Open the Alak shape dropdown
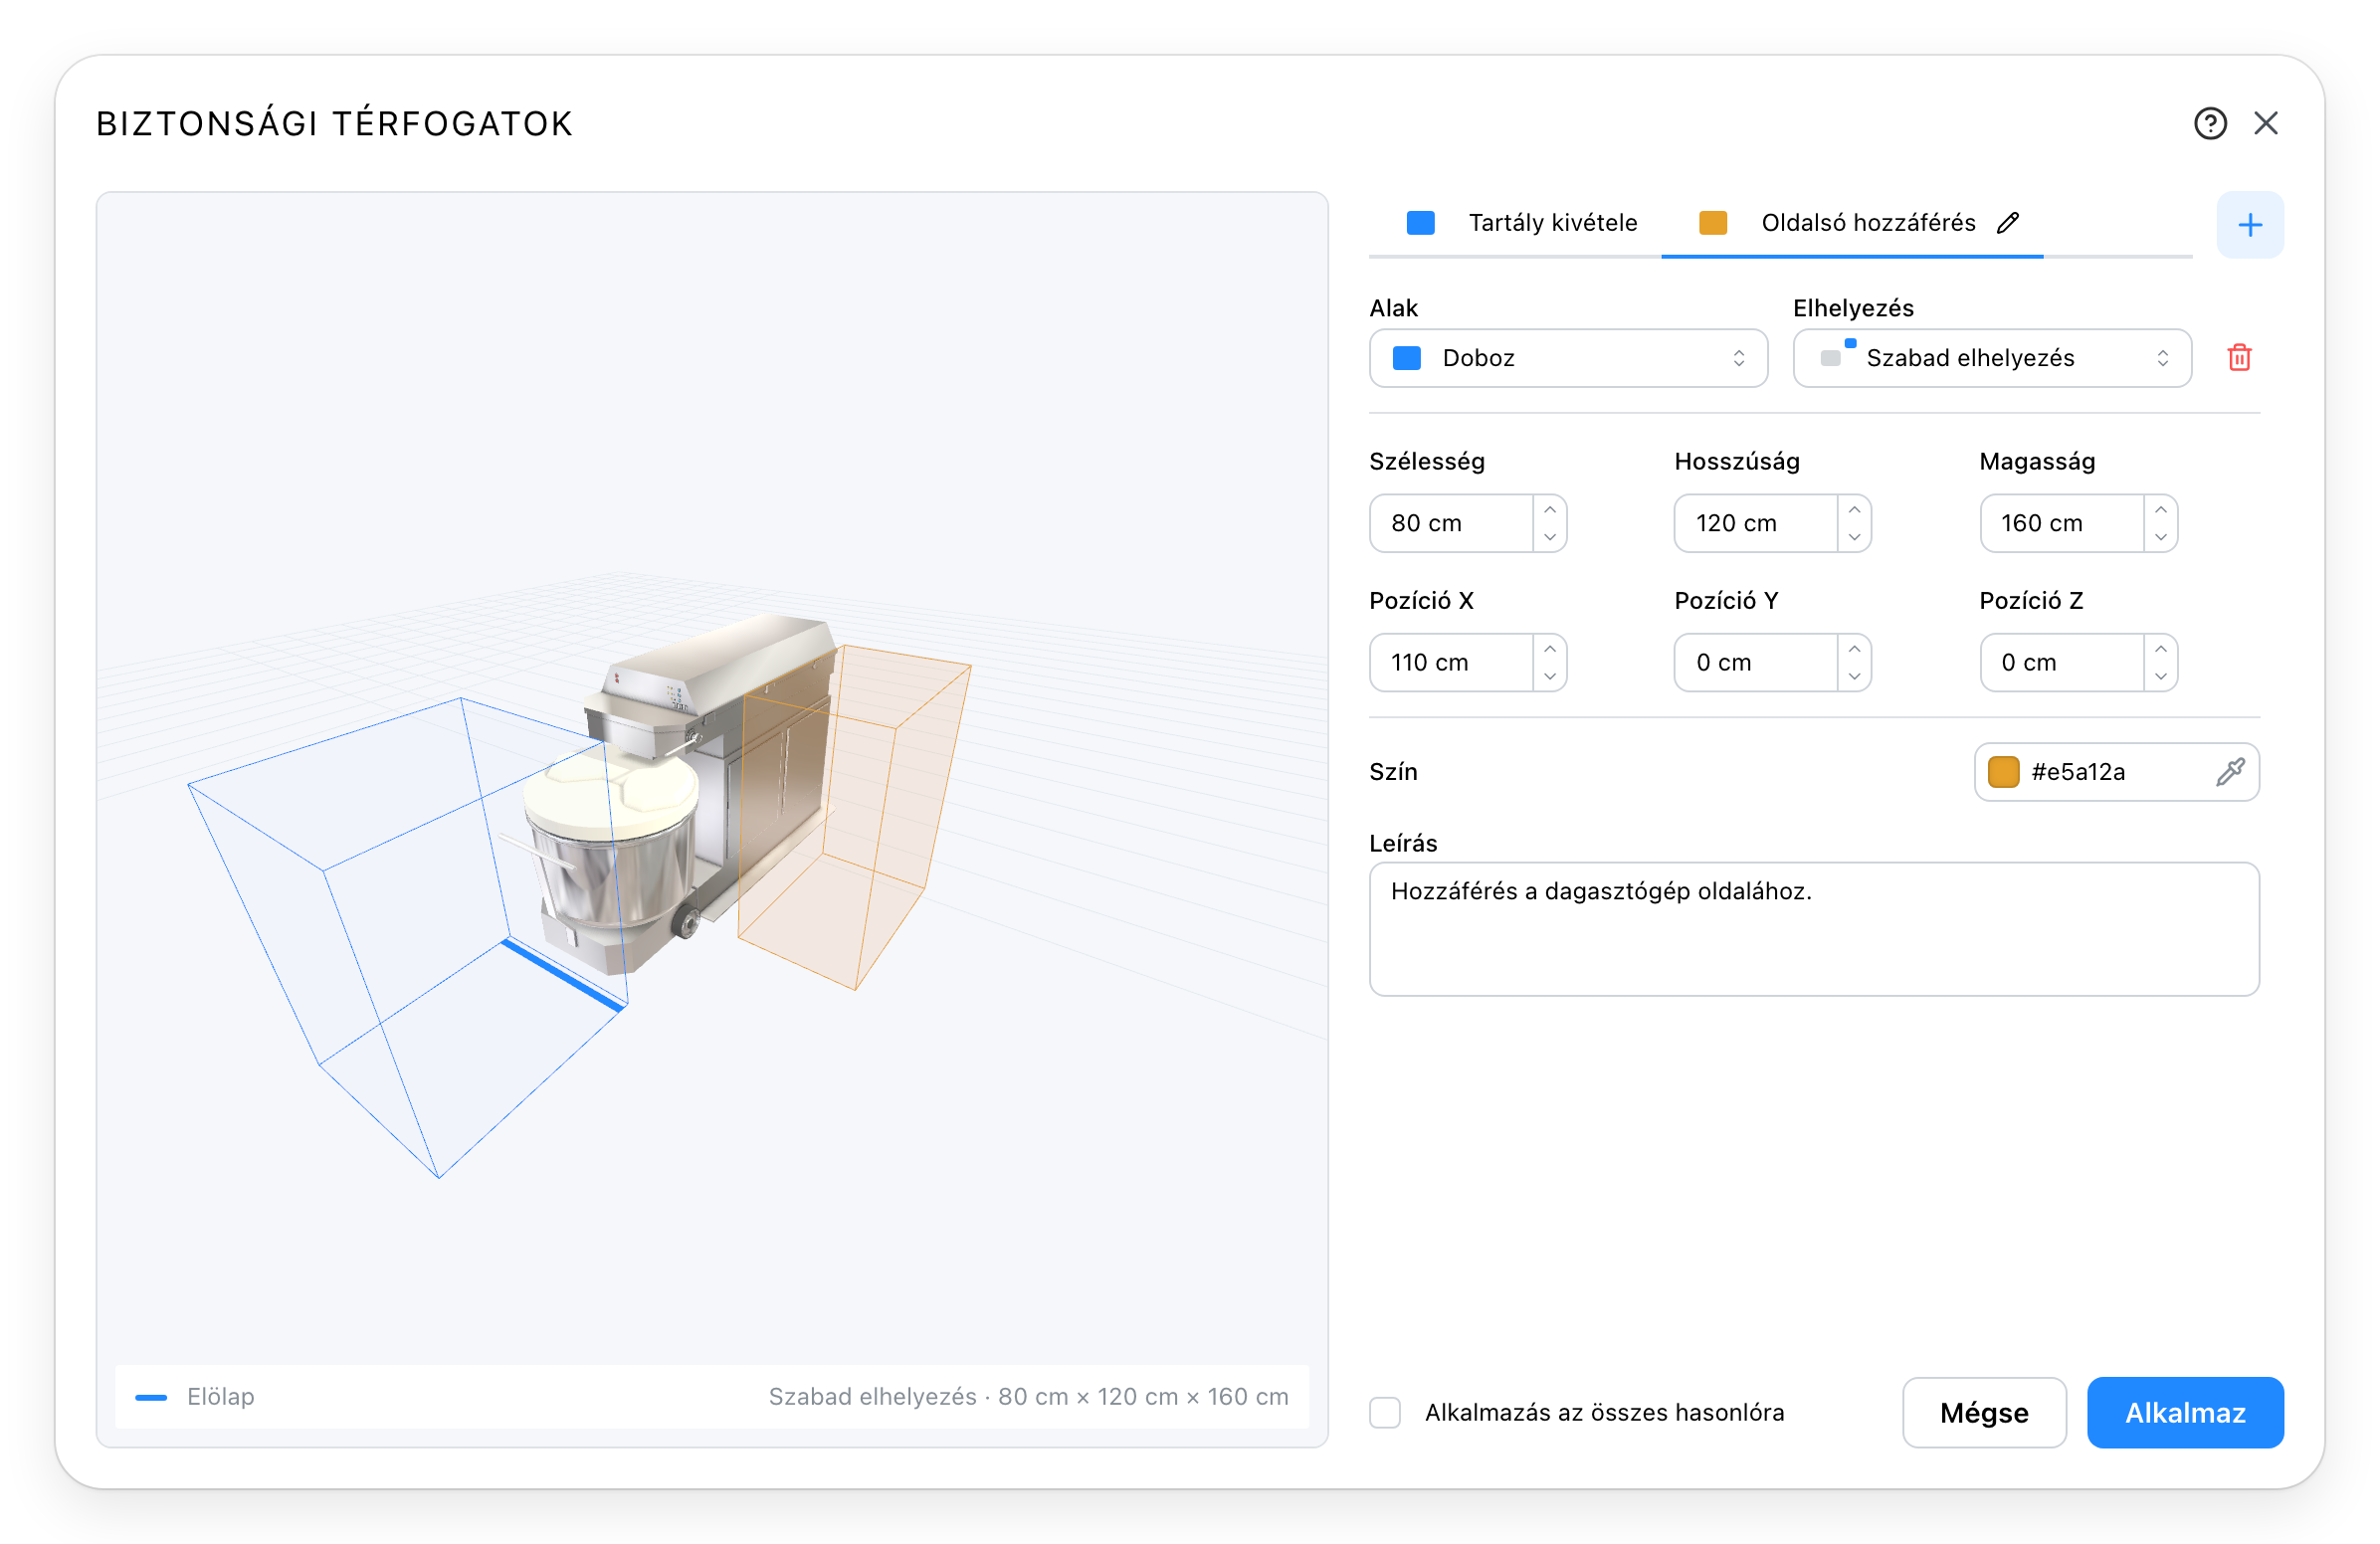 click(x=1568, y=358)
